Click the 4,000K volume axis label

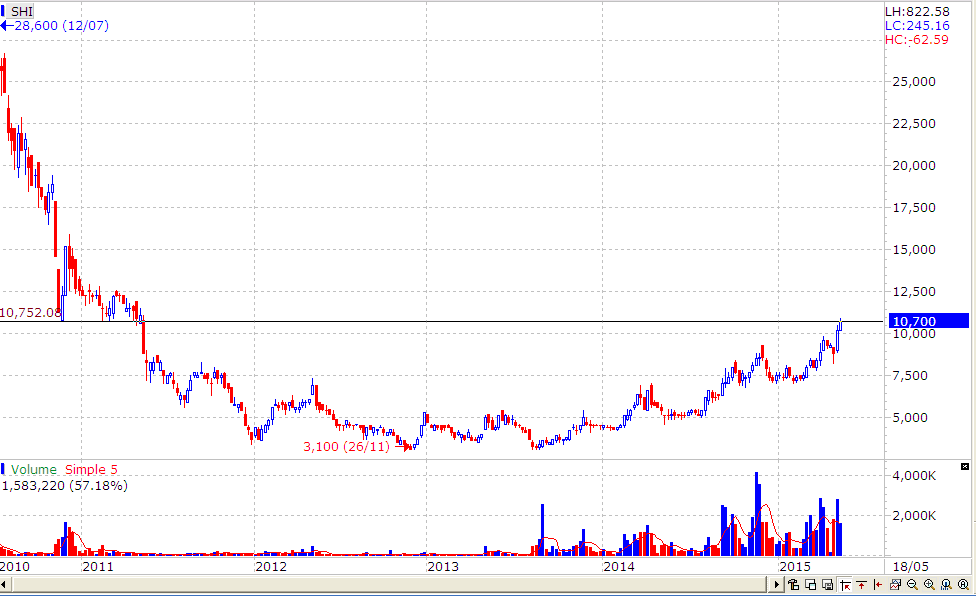(914, 476)
